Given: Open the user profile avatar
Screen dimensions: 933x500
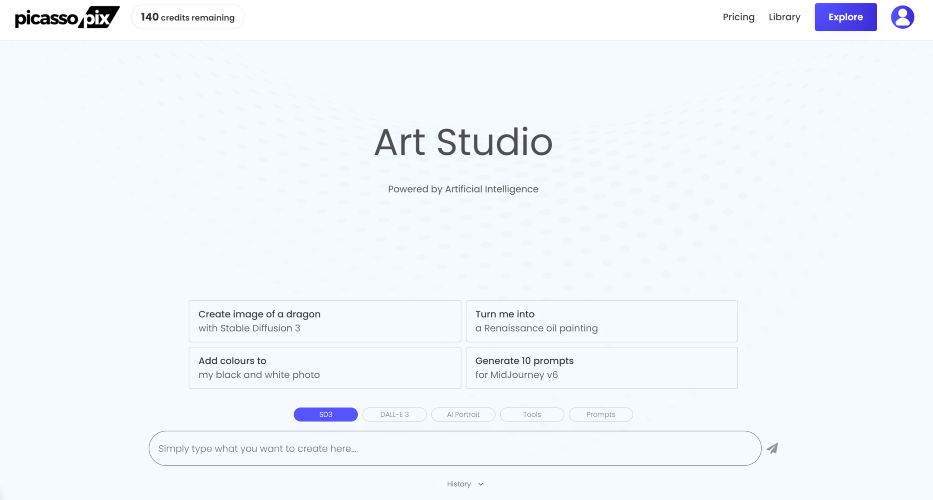Looking at the screenshot, I should [902, 17].
